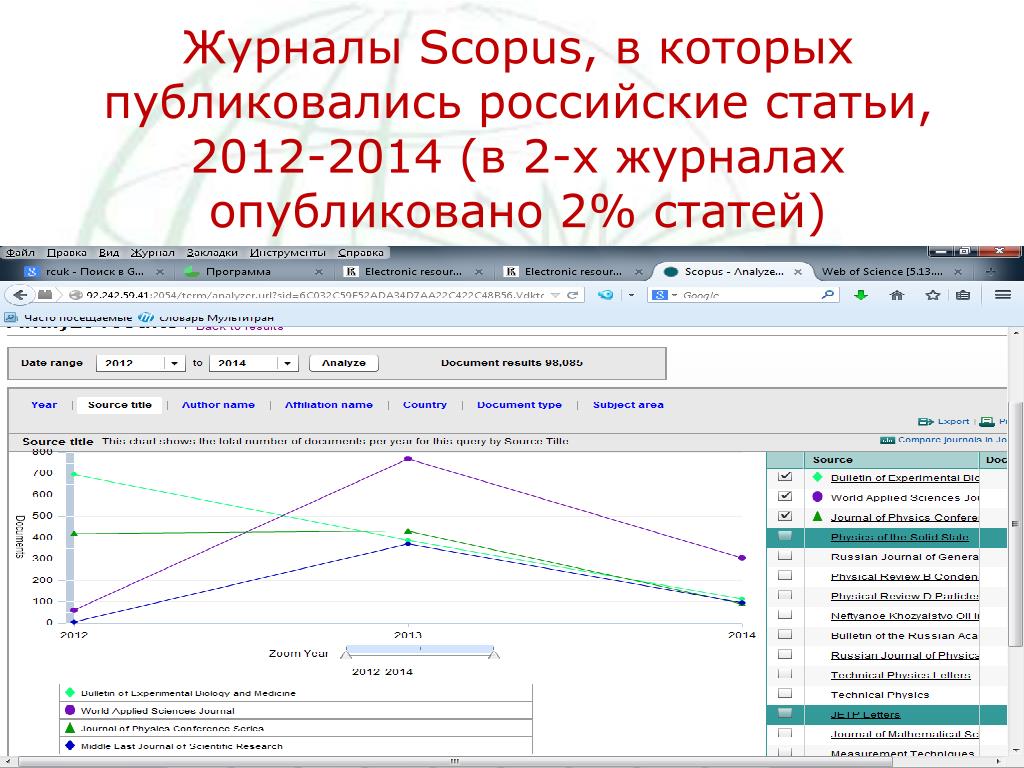Click the search magnifier in the Google box
The image size is (1024, 768).
(x=827, y=295)
